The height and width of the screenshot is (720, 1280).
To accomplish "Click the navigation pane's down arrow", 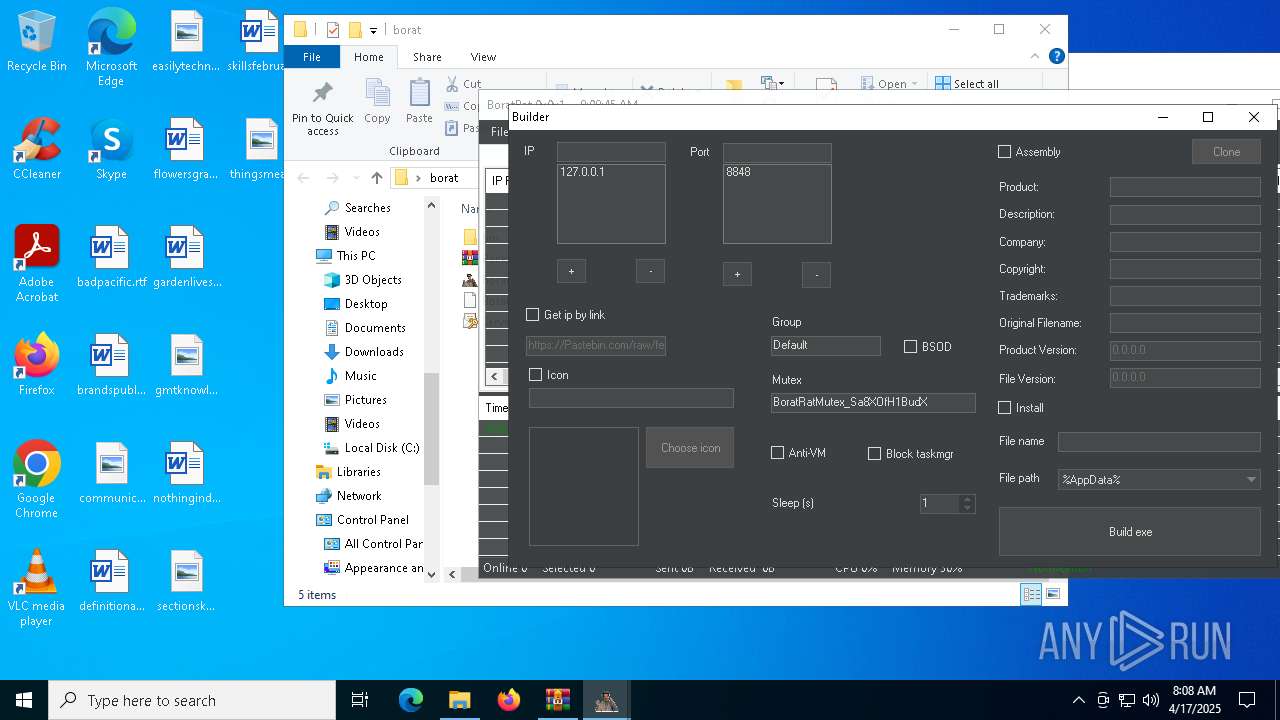I will tap(432, 574).
